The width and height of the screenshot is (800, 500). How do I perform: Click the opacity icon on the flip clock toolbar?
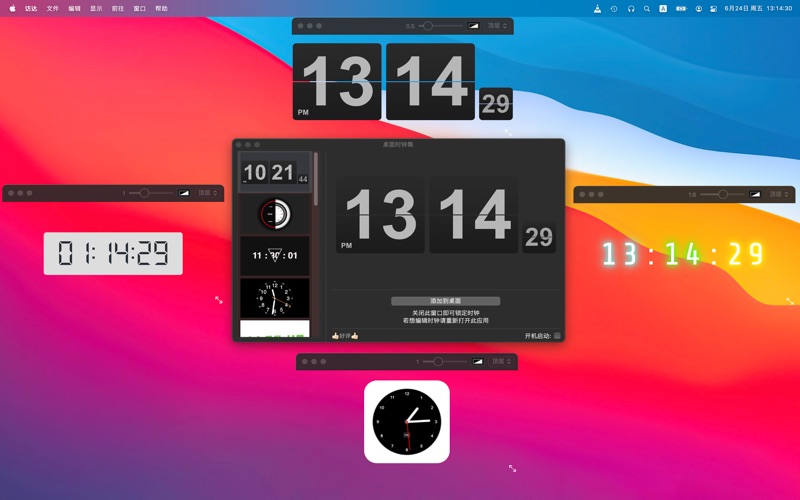(473, 26)
